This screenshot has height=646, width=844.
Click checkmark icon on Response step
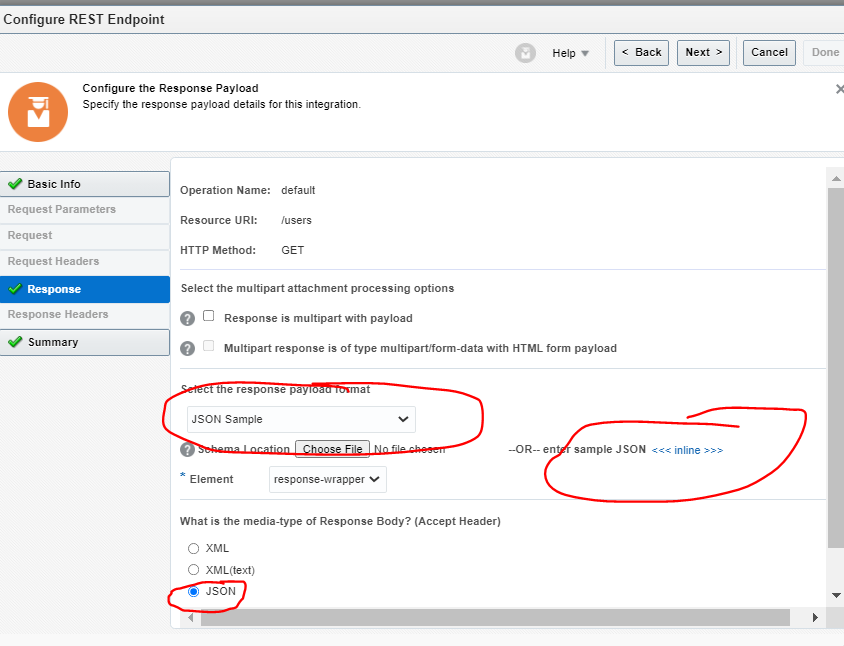[x=15, y=289]
